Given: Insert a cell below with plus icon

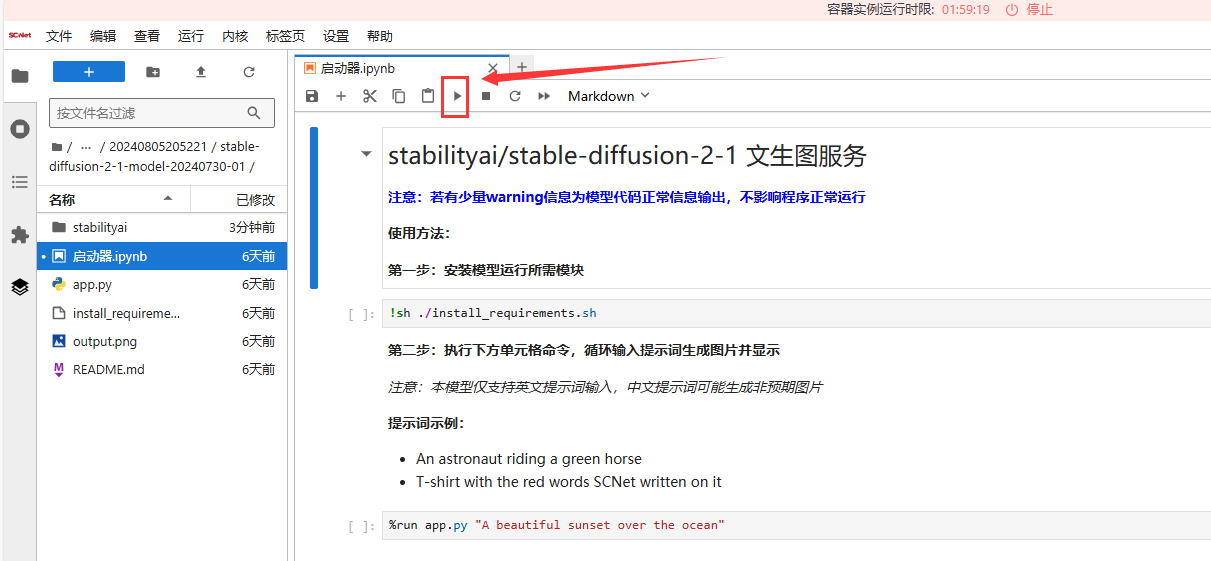Looking at the screenshot, I should click(341, 96).
